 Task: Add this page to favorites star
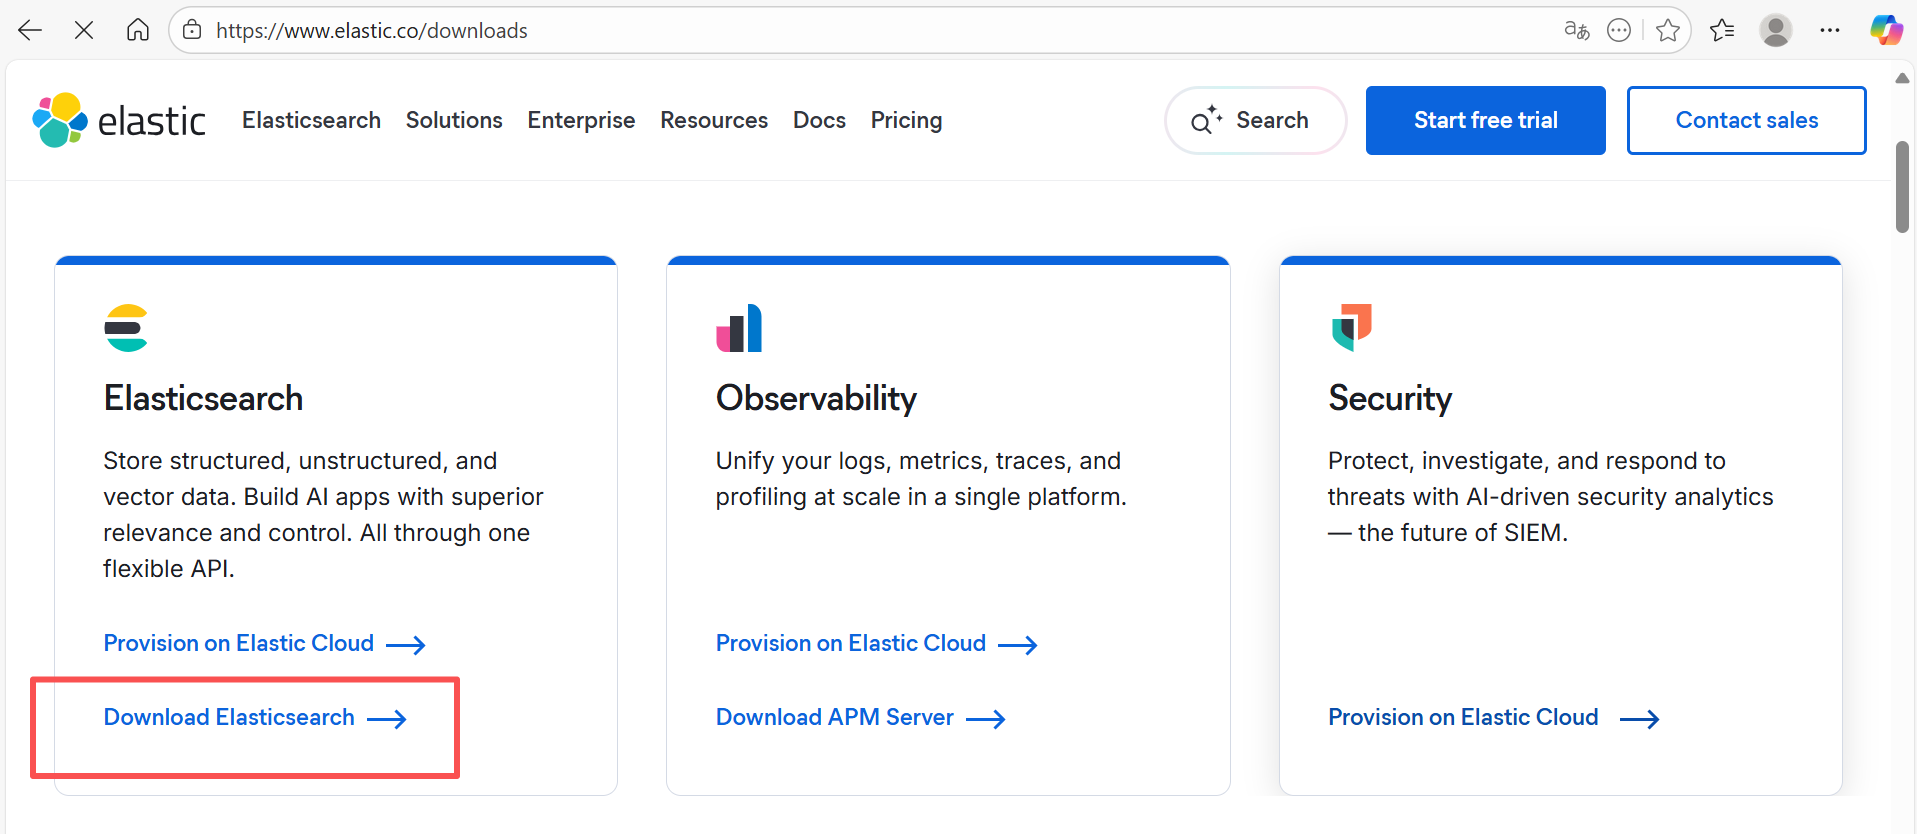(x=1667, y=30)
